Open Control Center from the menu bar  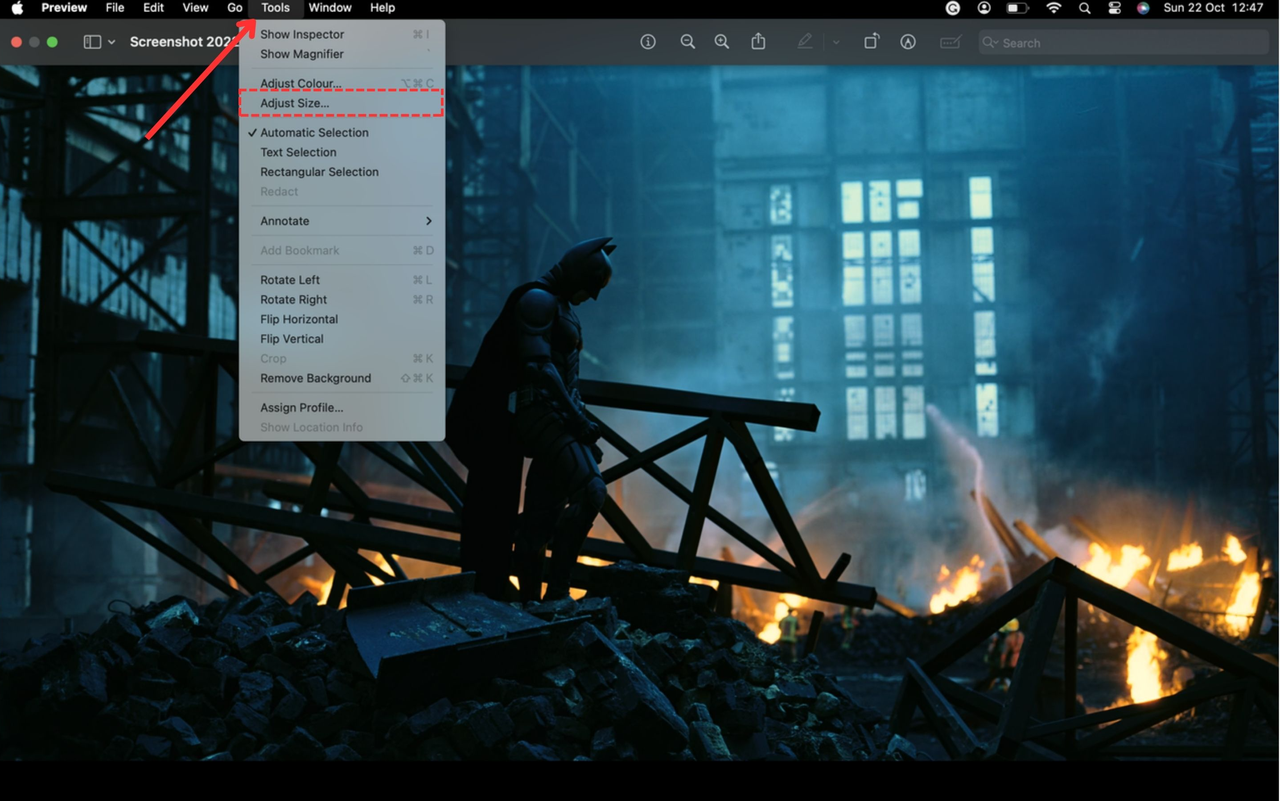pyautogui.click(x=1114, y=8)
